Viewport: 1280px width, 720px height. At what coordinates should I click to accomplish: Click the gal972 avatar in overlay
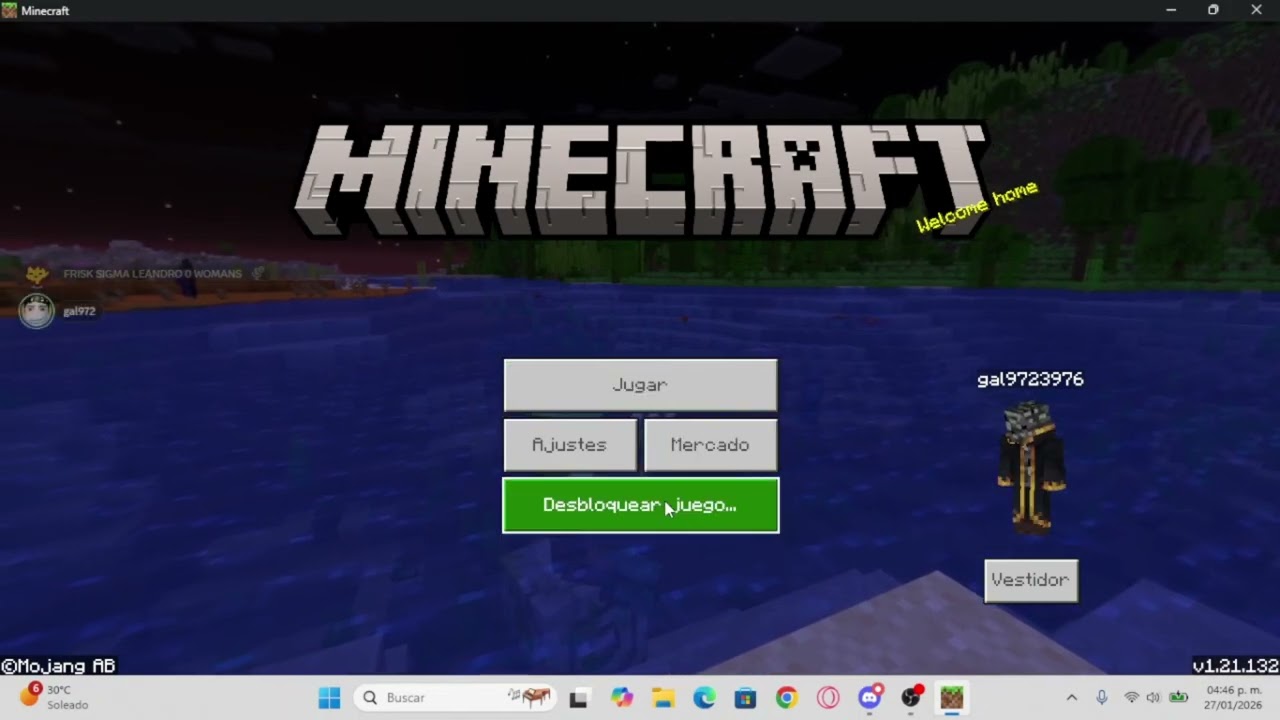pyautogui.click(x=37, y=311)
